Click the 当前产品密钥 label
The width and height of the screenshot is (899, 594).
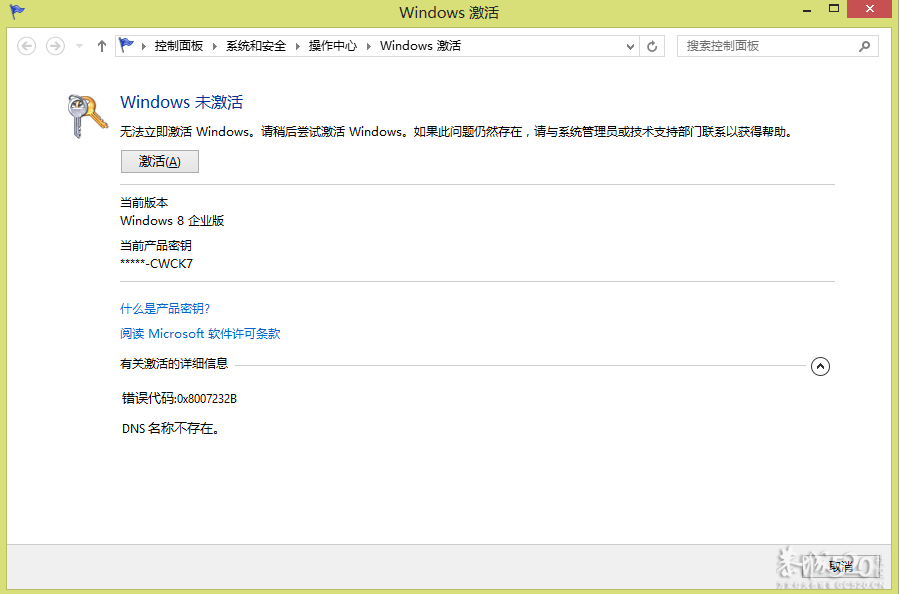coord(155,245)
